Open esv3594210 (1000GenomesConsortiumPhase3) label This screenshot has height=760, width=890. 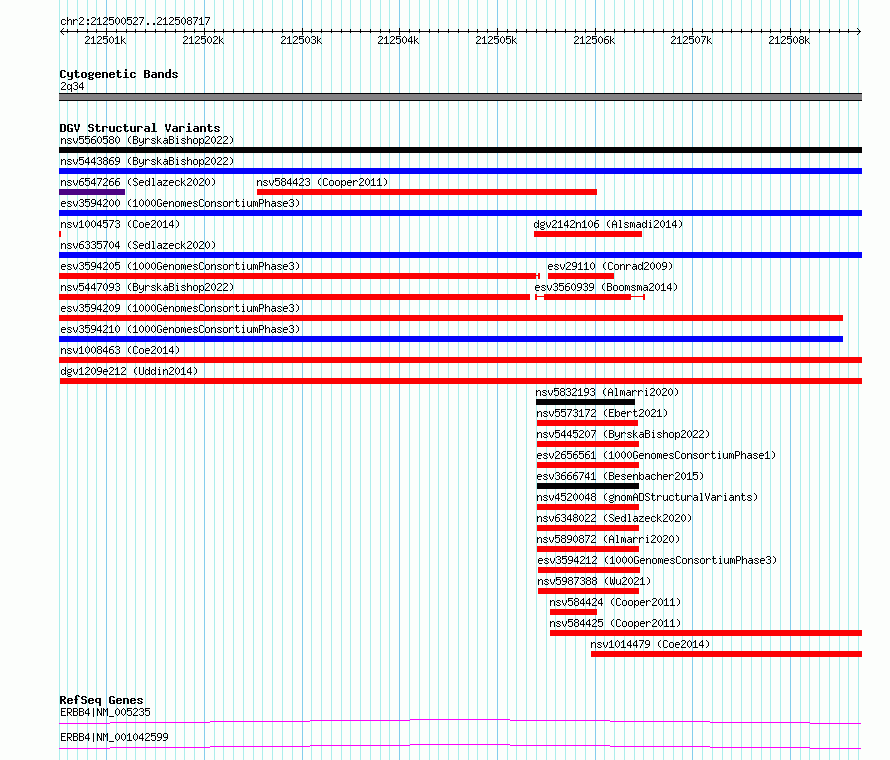click(x=180, y=329)
